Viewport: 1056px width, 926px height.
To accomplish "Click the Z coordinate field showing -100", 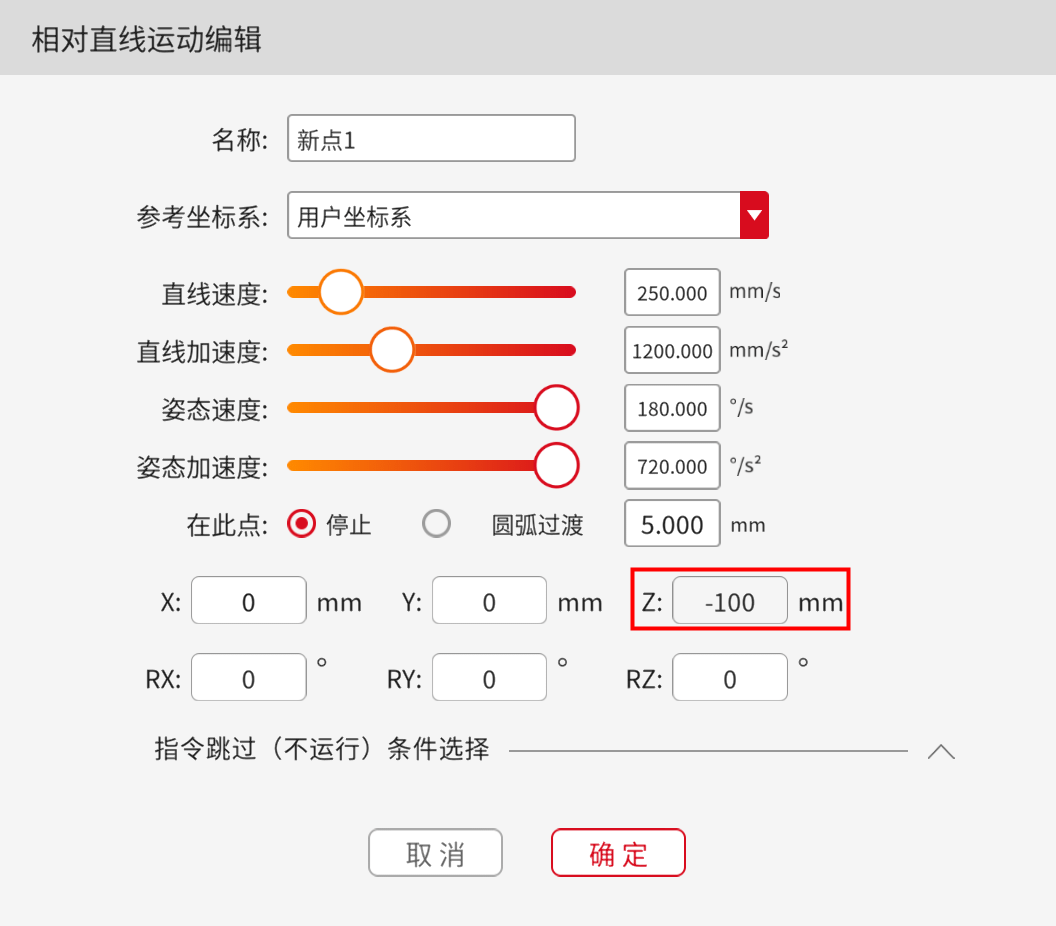I will click(729, 601).
